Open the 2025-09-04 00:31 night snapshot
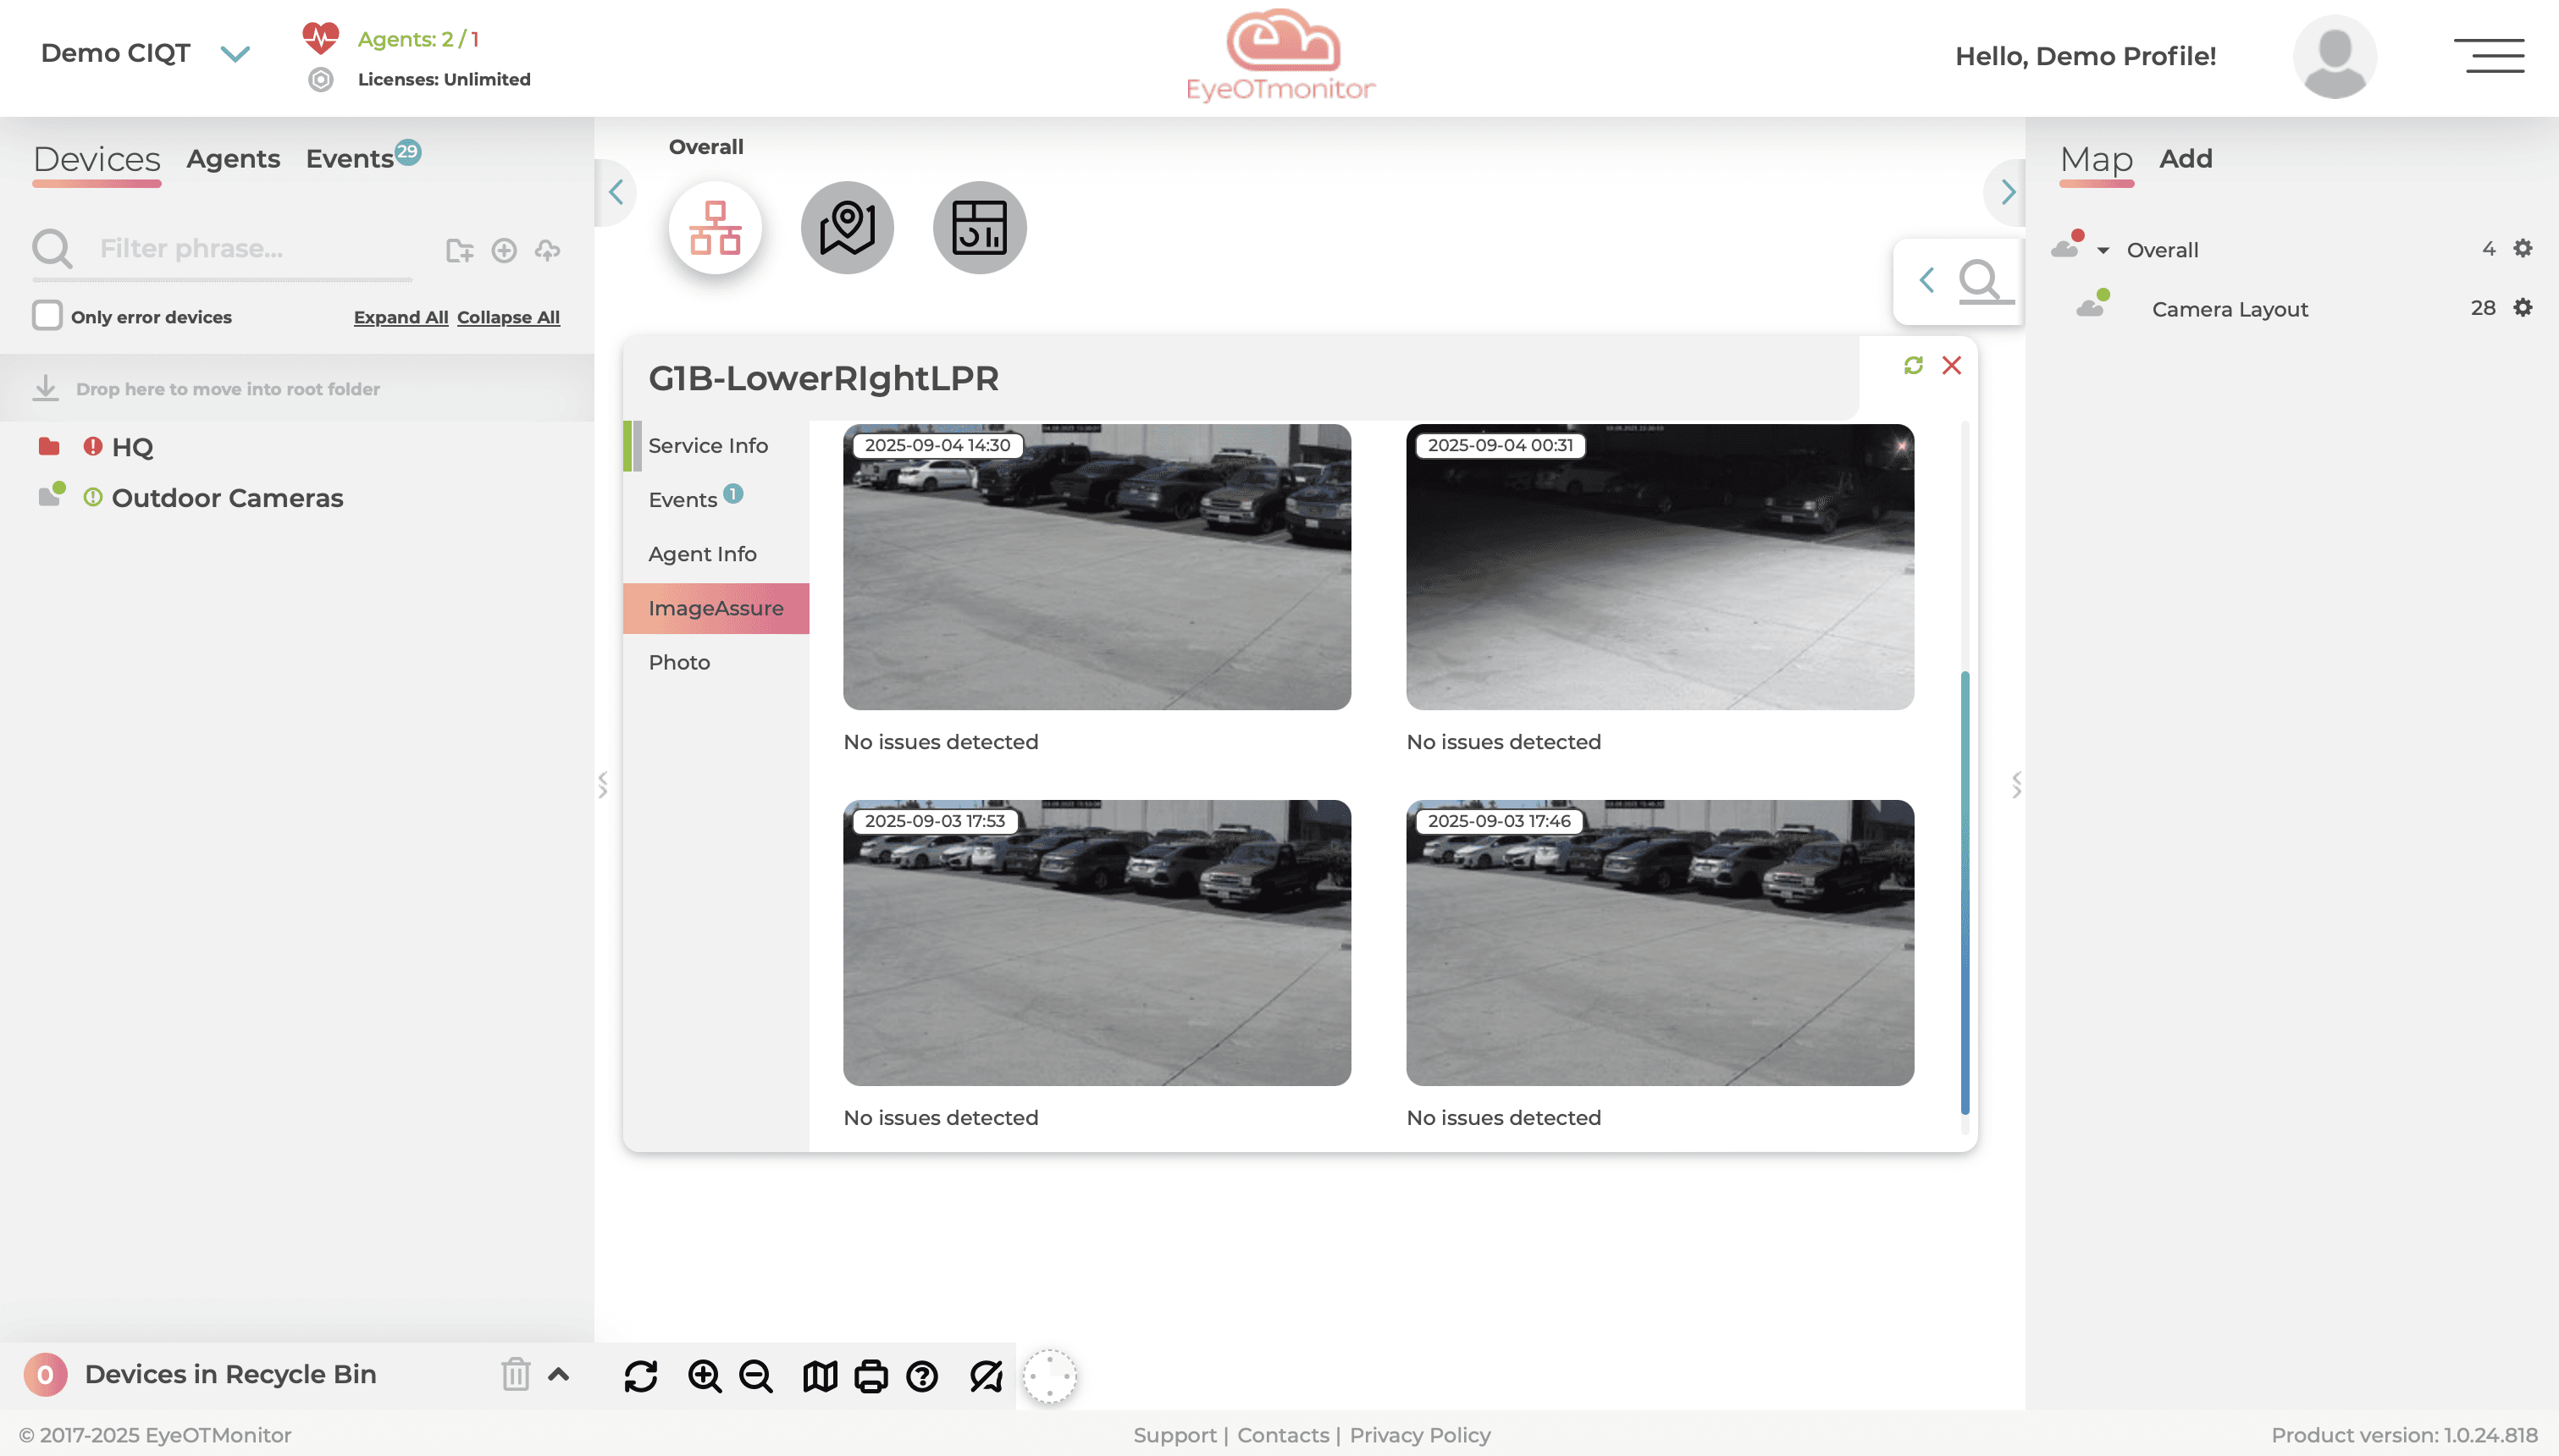This screenshot has width=2559, height=1456. (1659, 568)
